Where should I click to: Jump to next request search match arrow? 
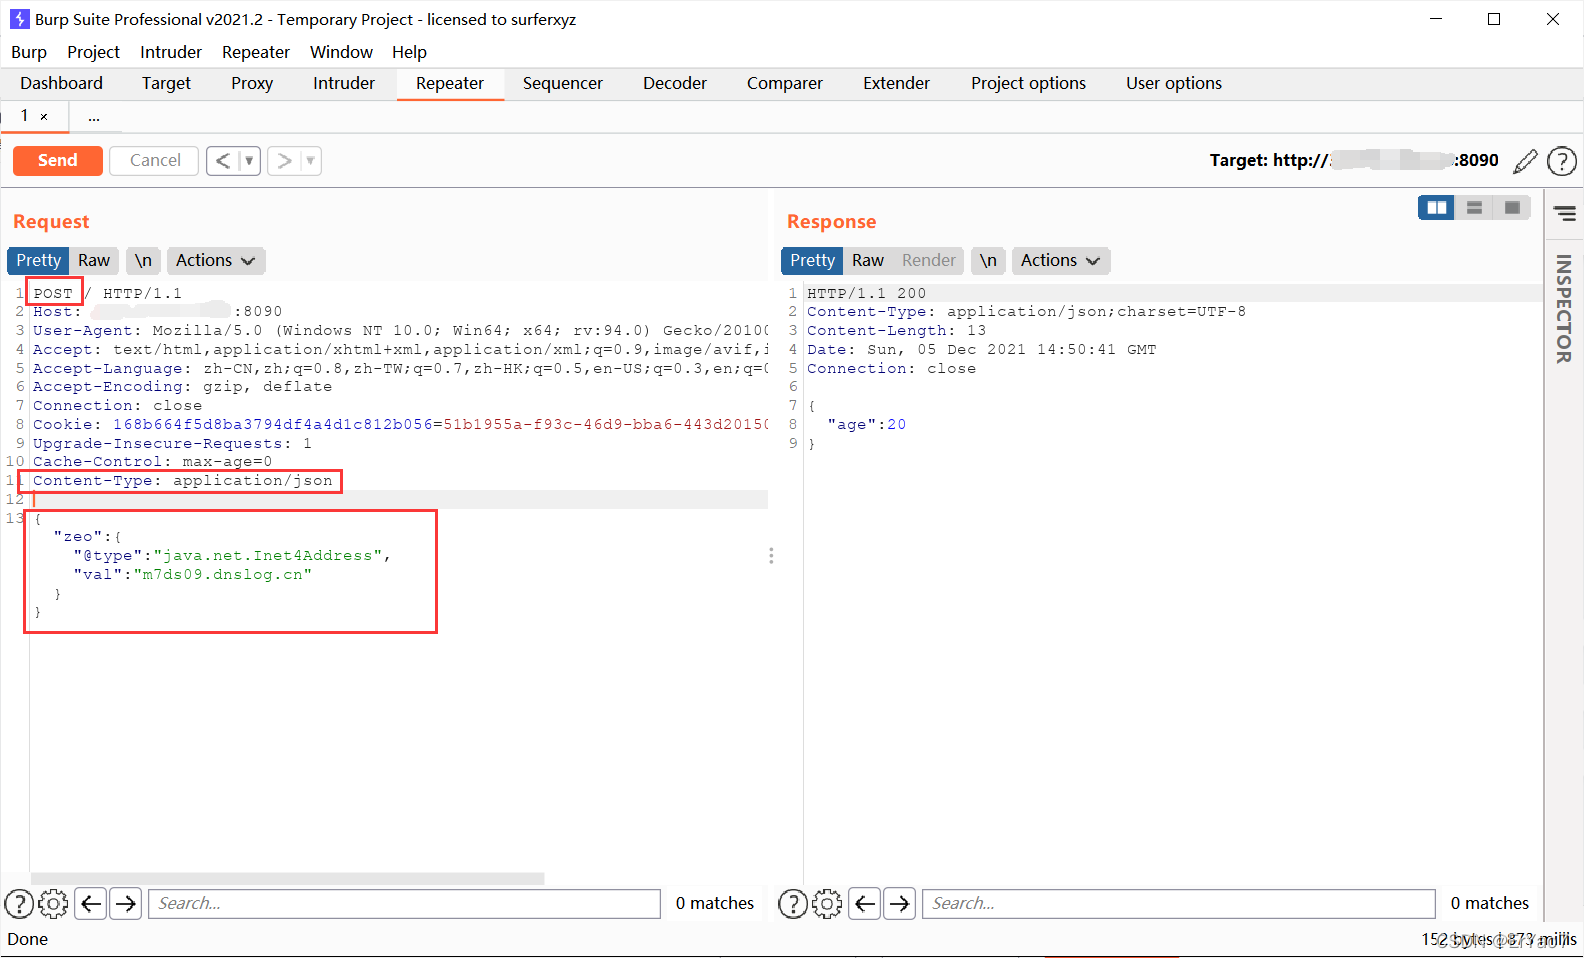point(126,904)
